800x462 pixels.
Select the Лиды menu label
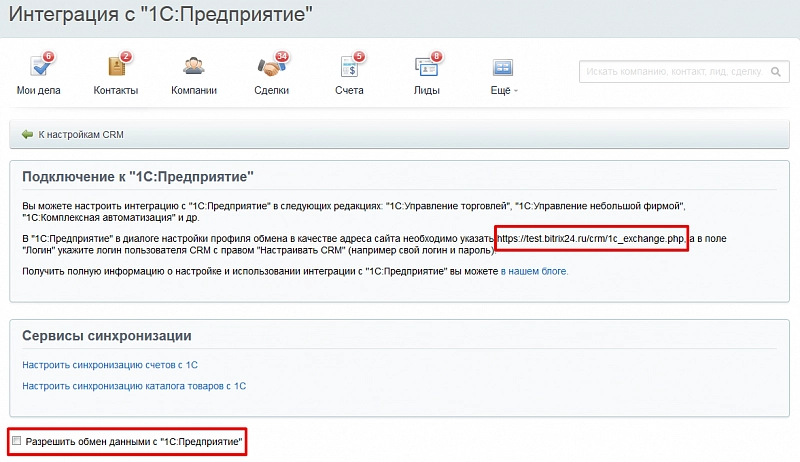coord(427,90)
